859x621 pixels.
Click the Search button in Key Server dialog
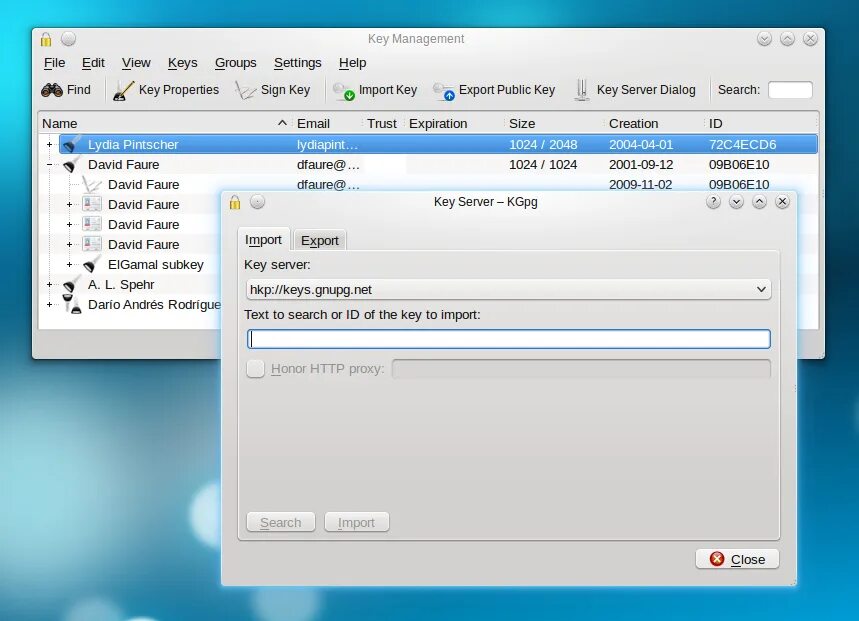(281, 522)
